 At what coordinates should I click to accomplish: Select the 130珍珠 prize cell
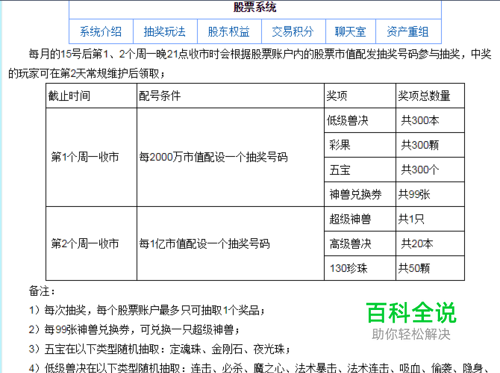[x=360, y=268]
